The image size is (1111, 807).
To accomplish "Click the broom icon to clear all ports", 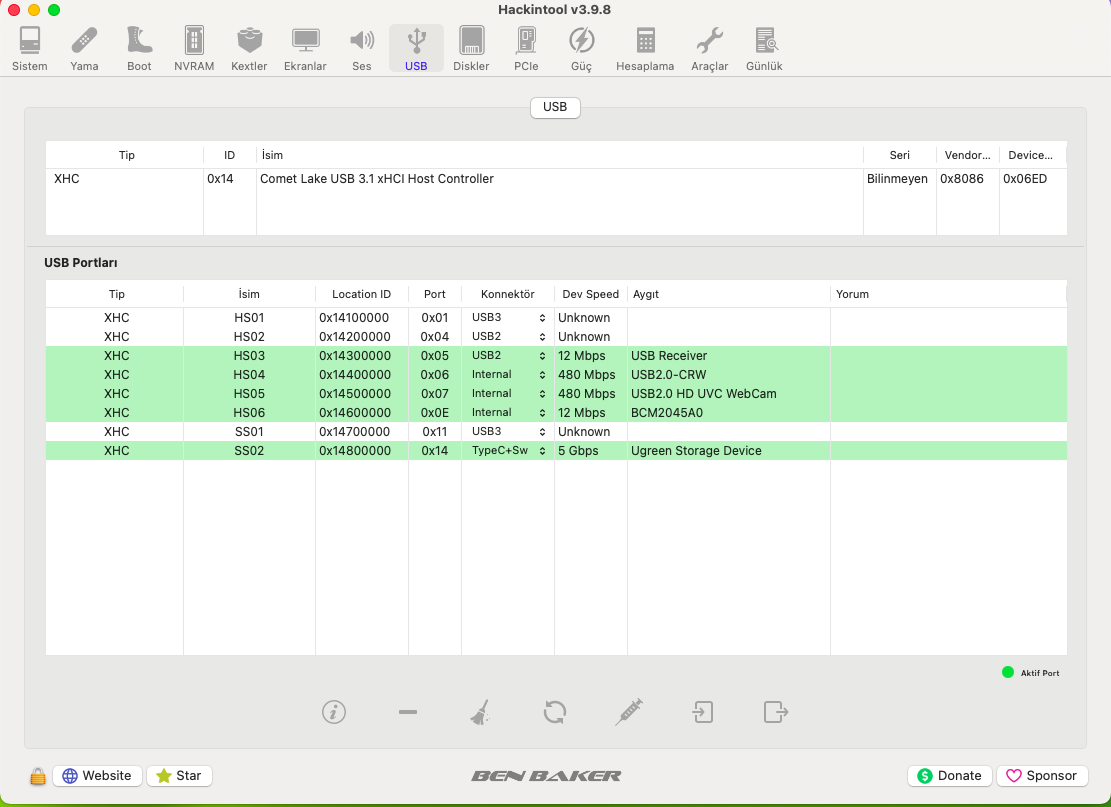I will (x=480, y=712).
